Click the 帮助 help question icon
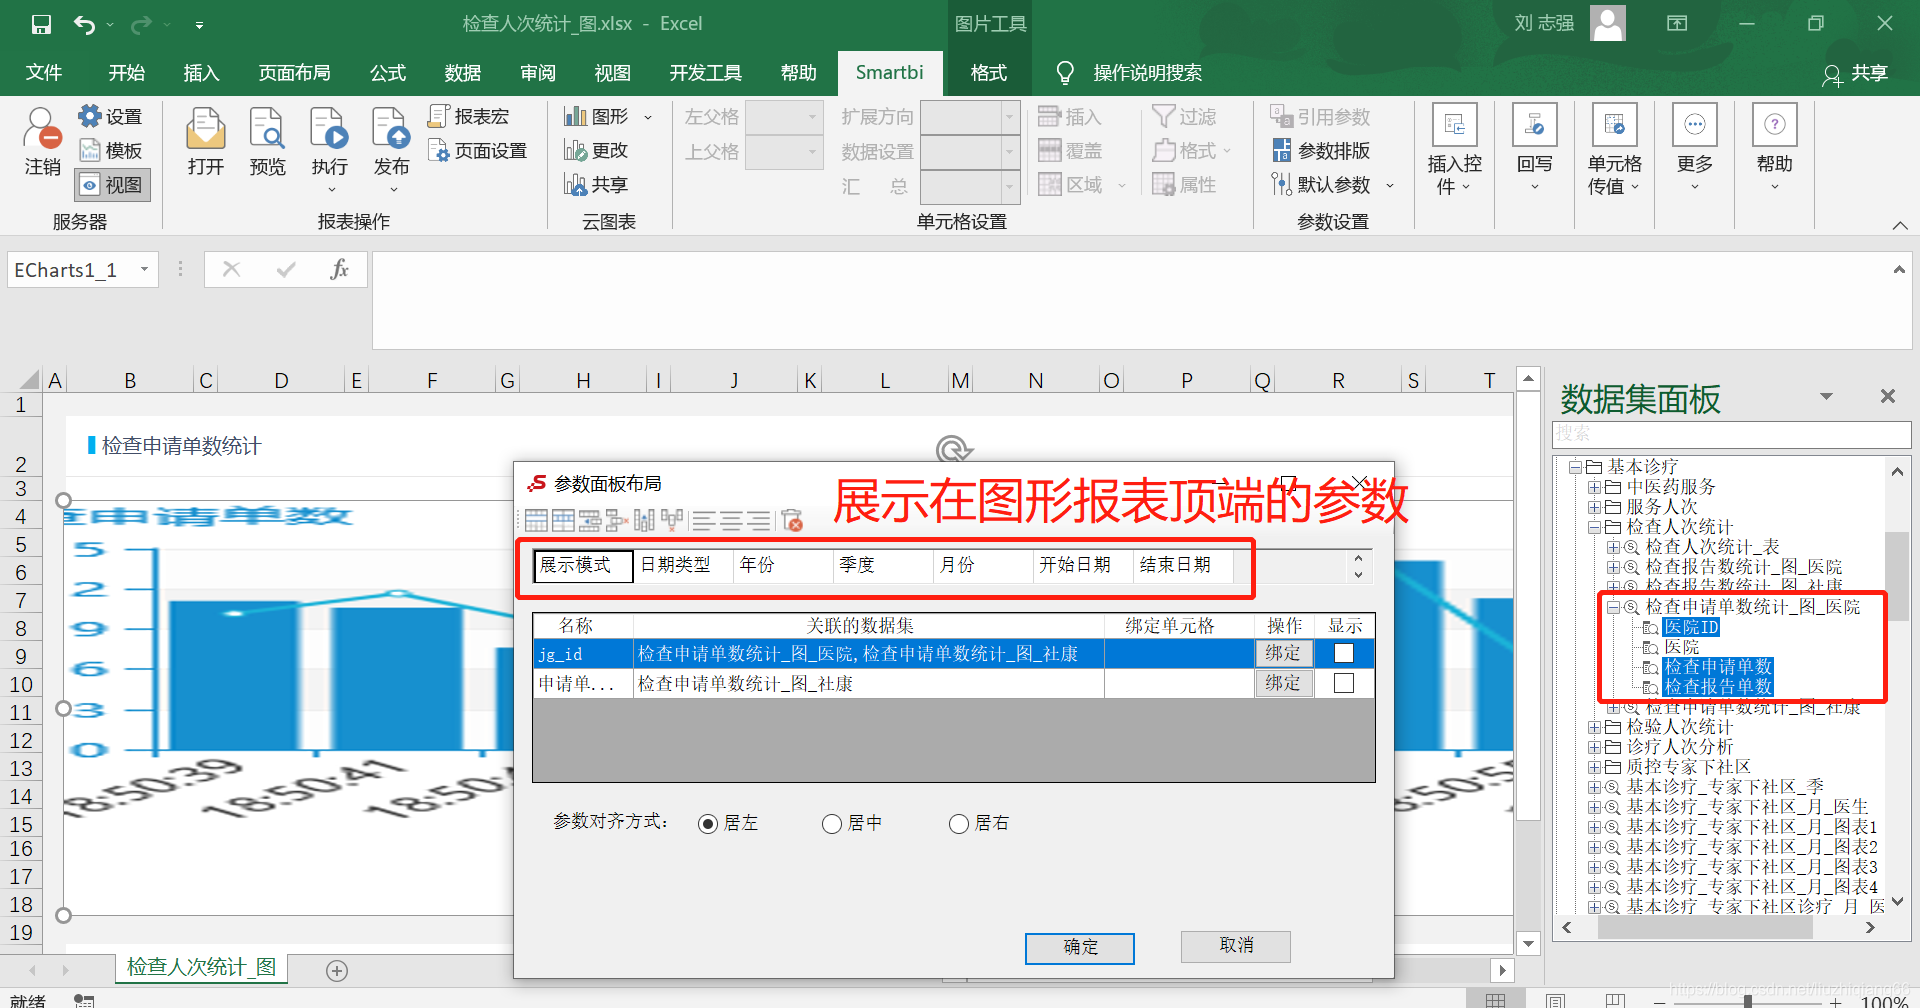 tap(1774, 126)
